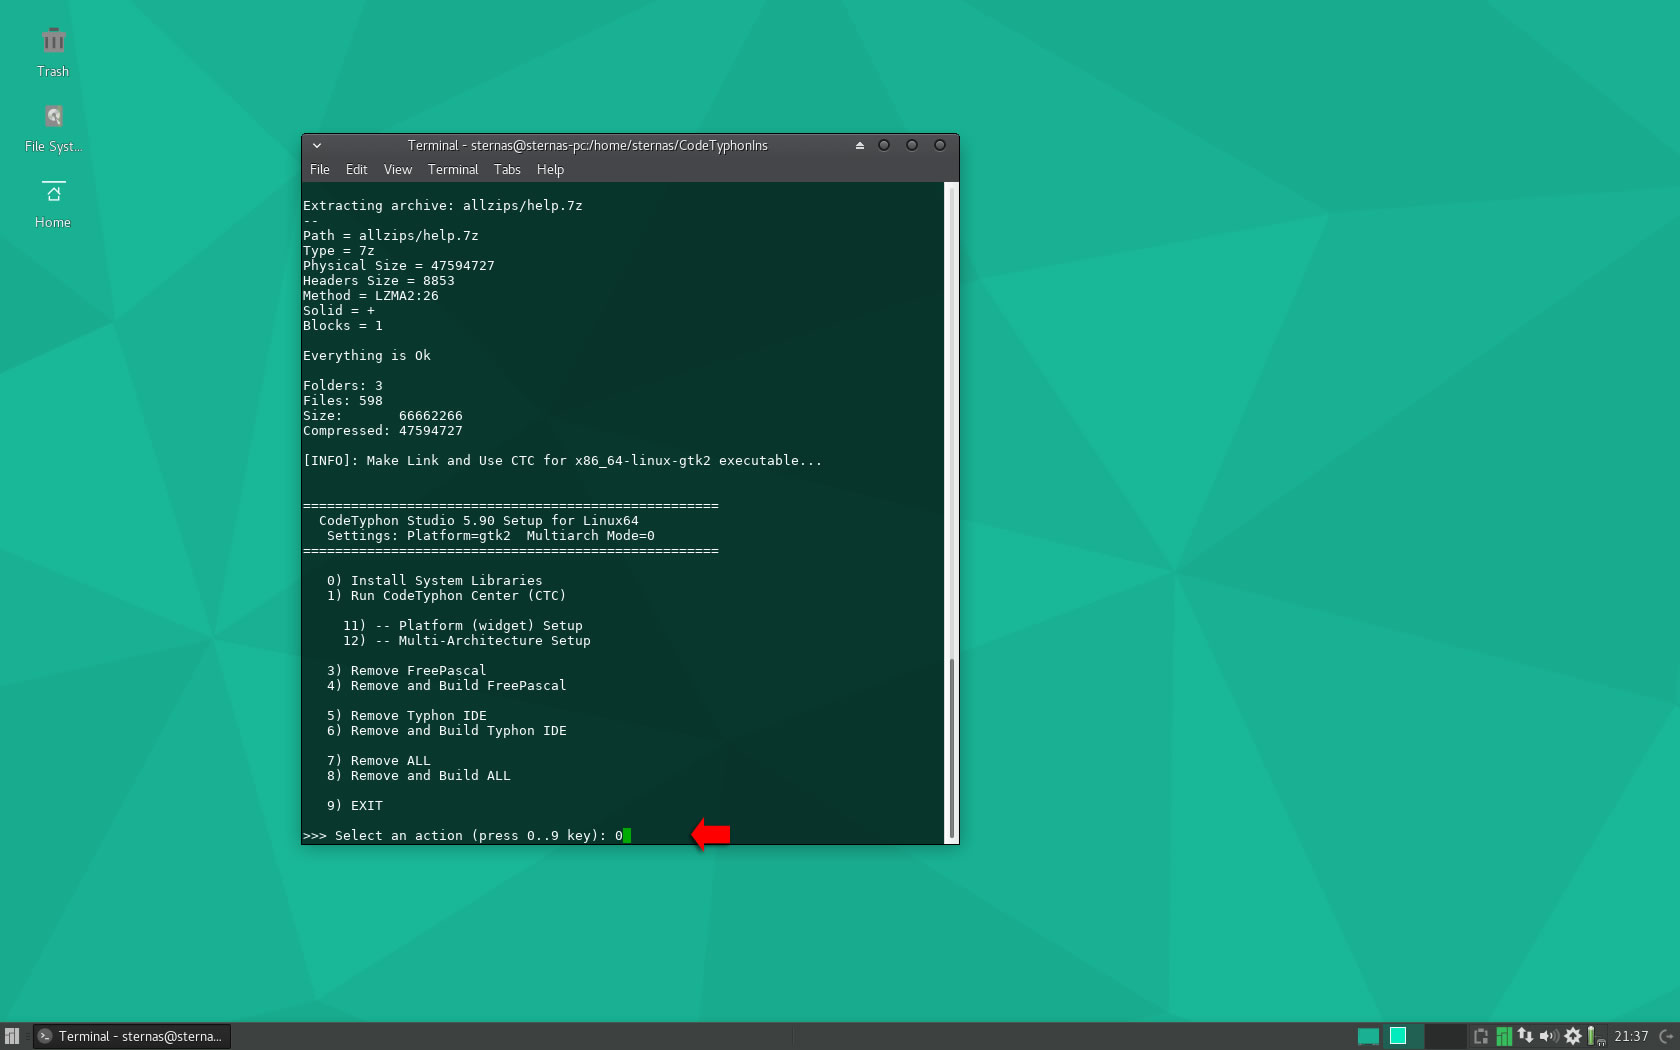Click the taskbar clock showing 21:37
This screenshot has width=1680, height=1050.
coord(1631,1036)
